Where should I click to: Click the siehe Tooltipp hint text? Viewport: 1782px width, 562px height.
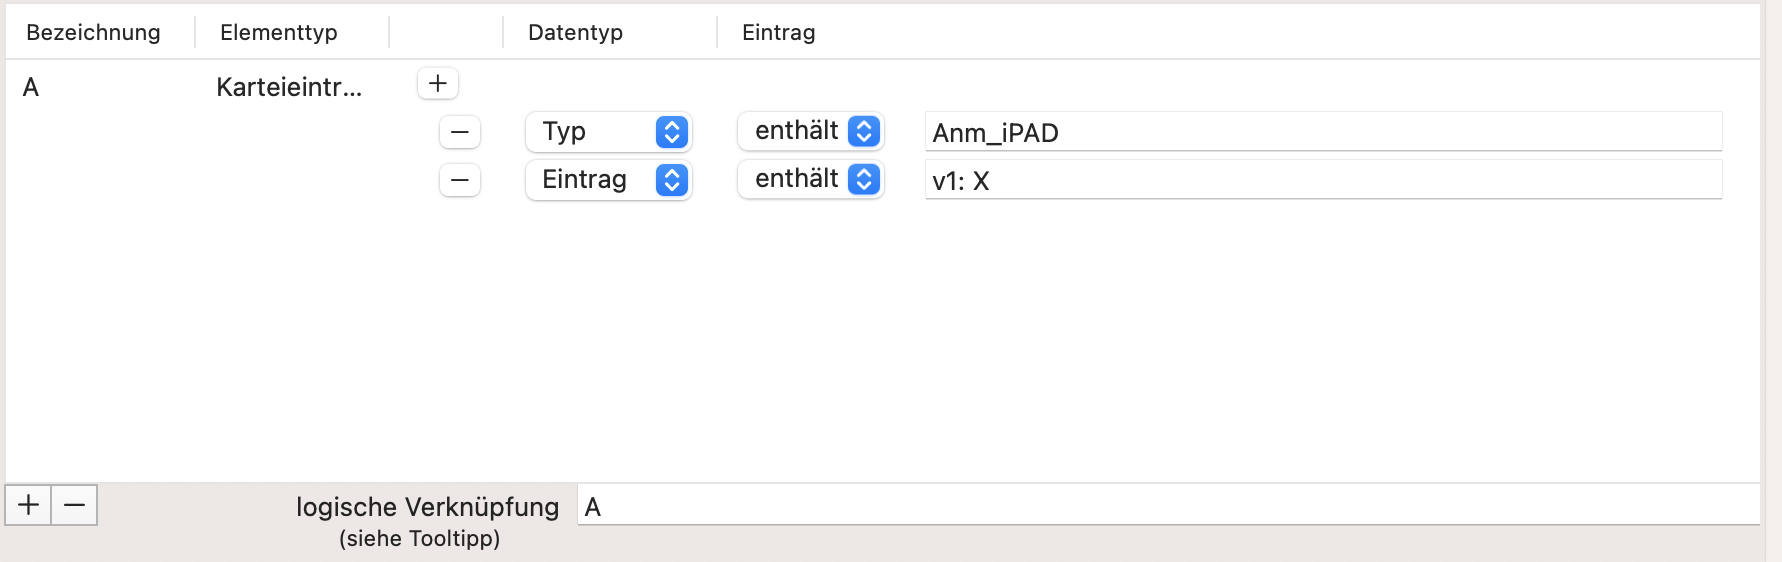(x=420, y=539)
